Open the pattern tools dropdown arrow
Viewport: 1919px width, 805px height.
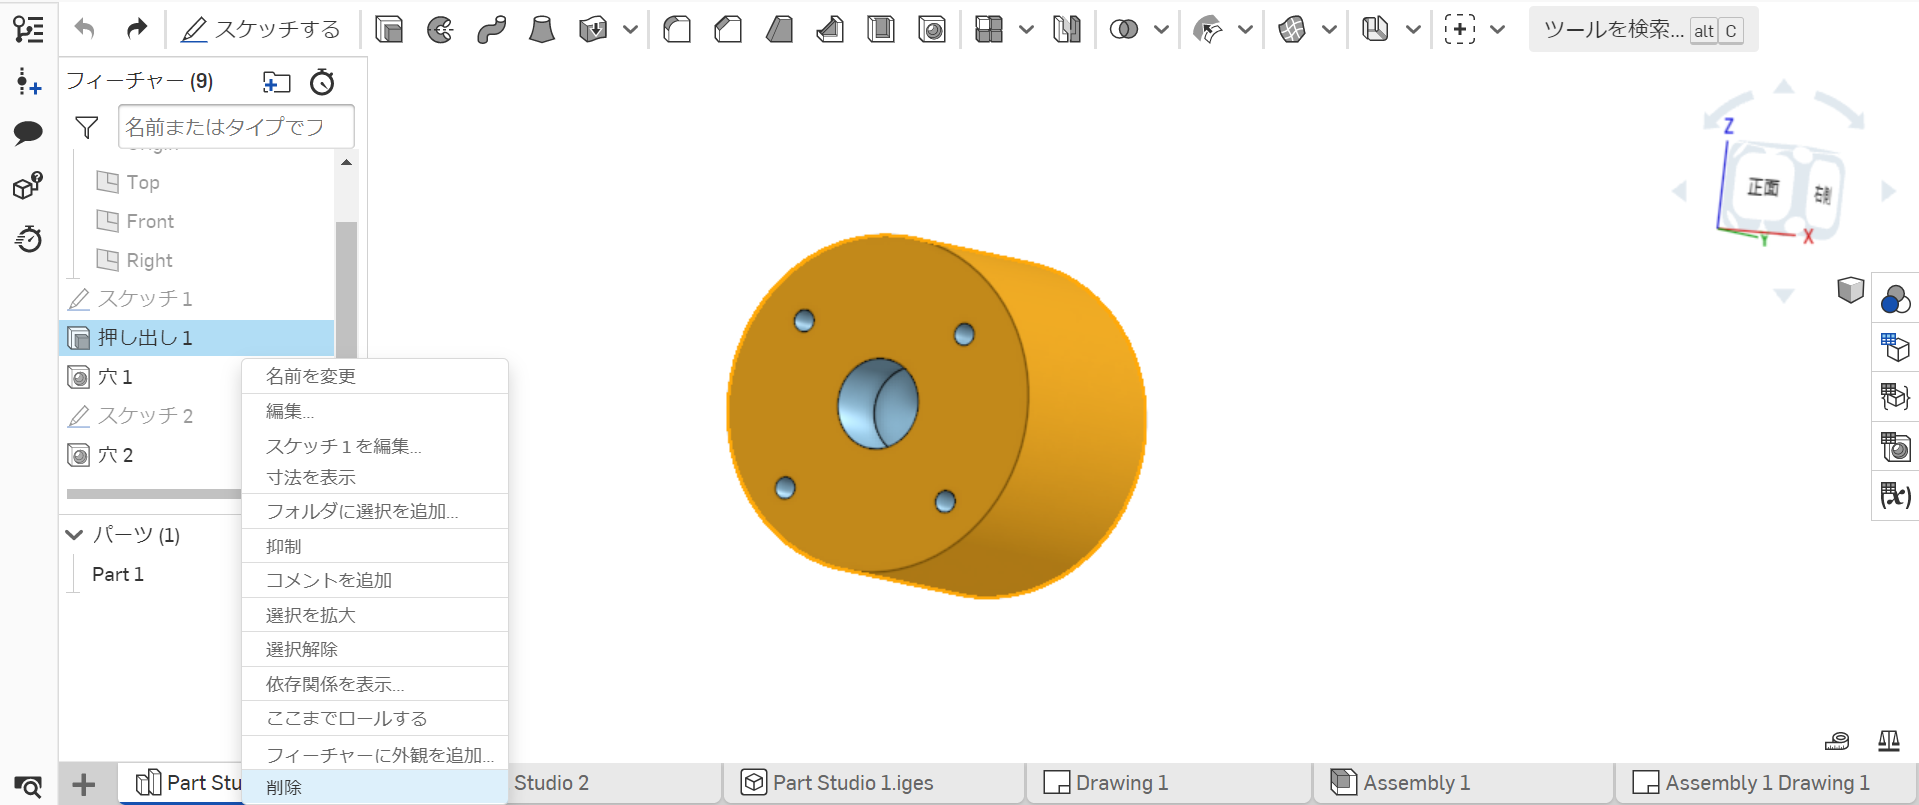pos(1026,30)
